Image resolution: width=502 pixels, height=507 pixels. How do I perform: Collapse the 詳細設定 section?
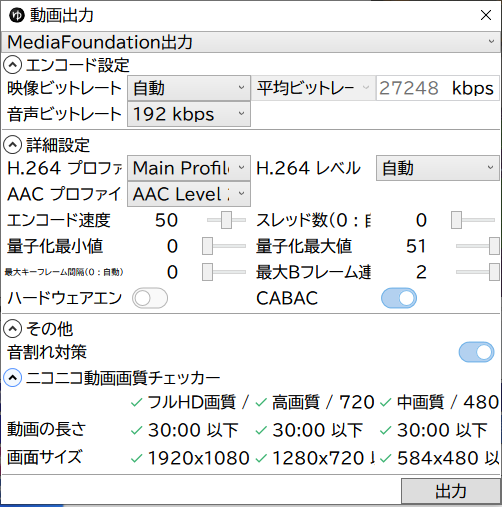[13, 145]
